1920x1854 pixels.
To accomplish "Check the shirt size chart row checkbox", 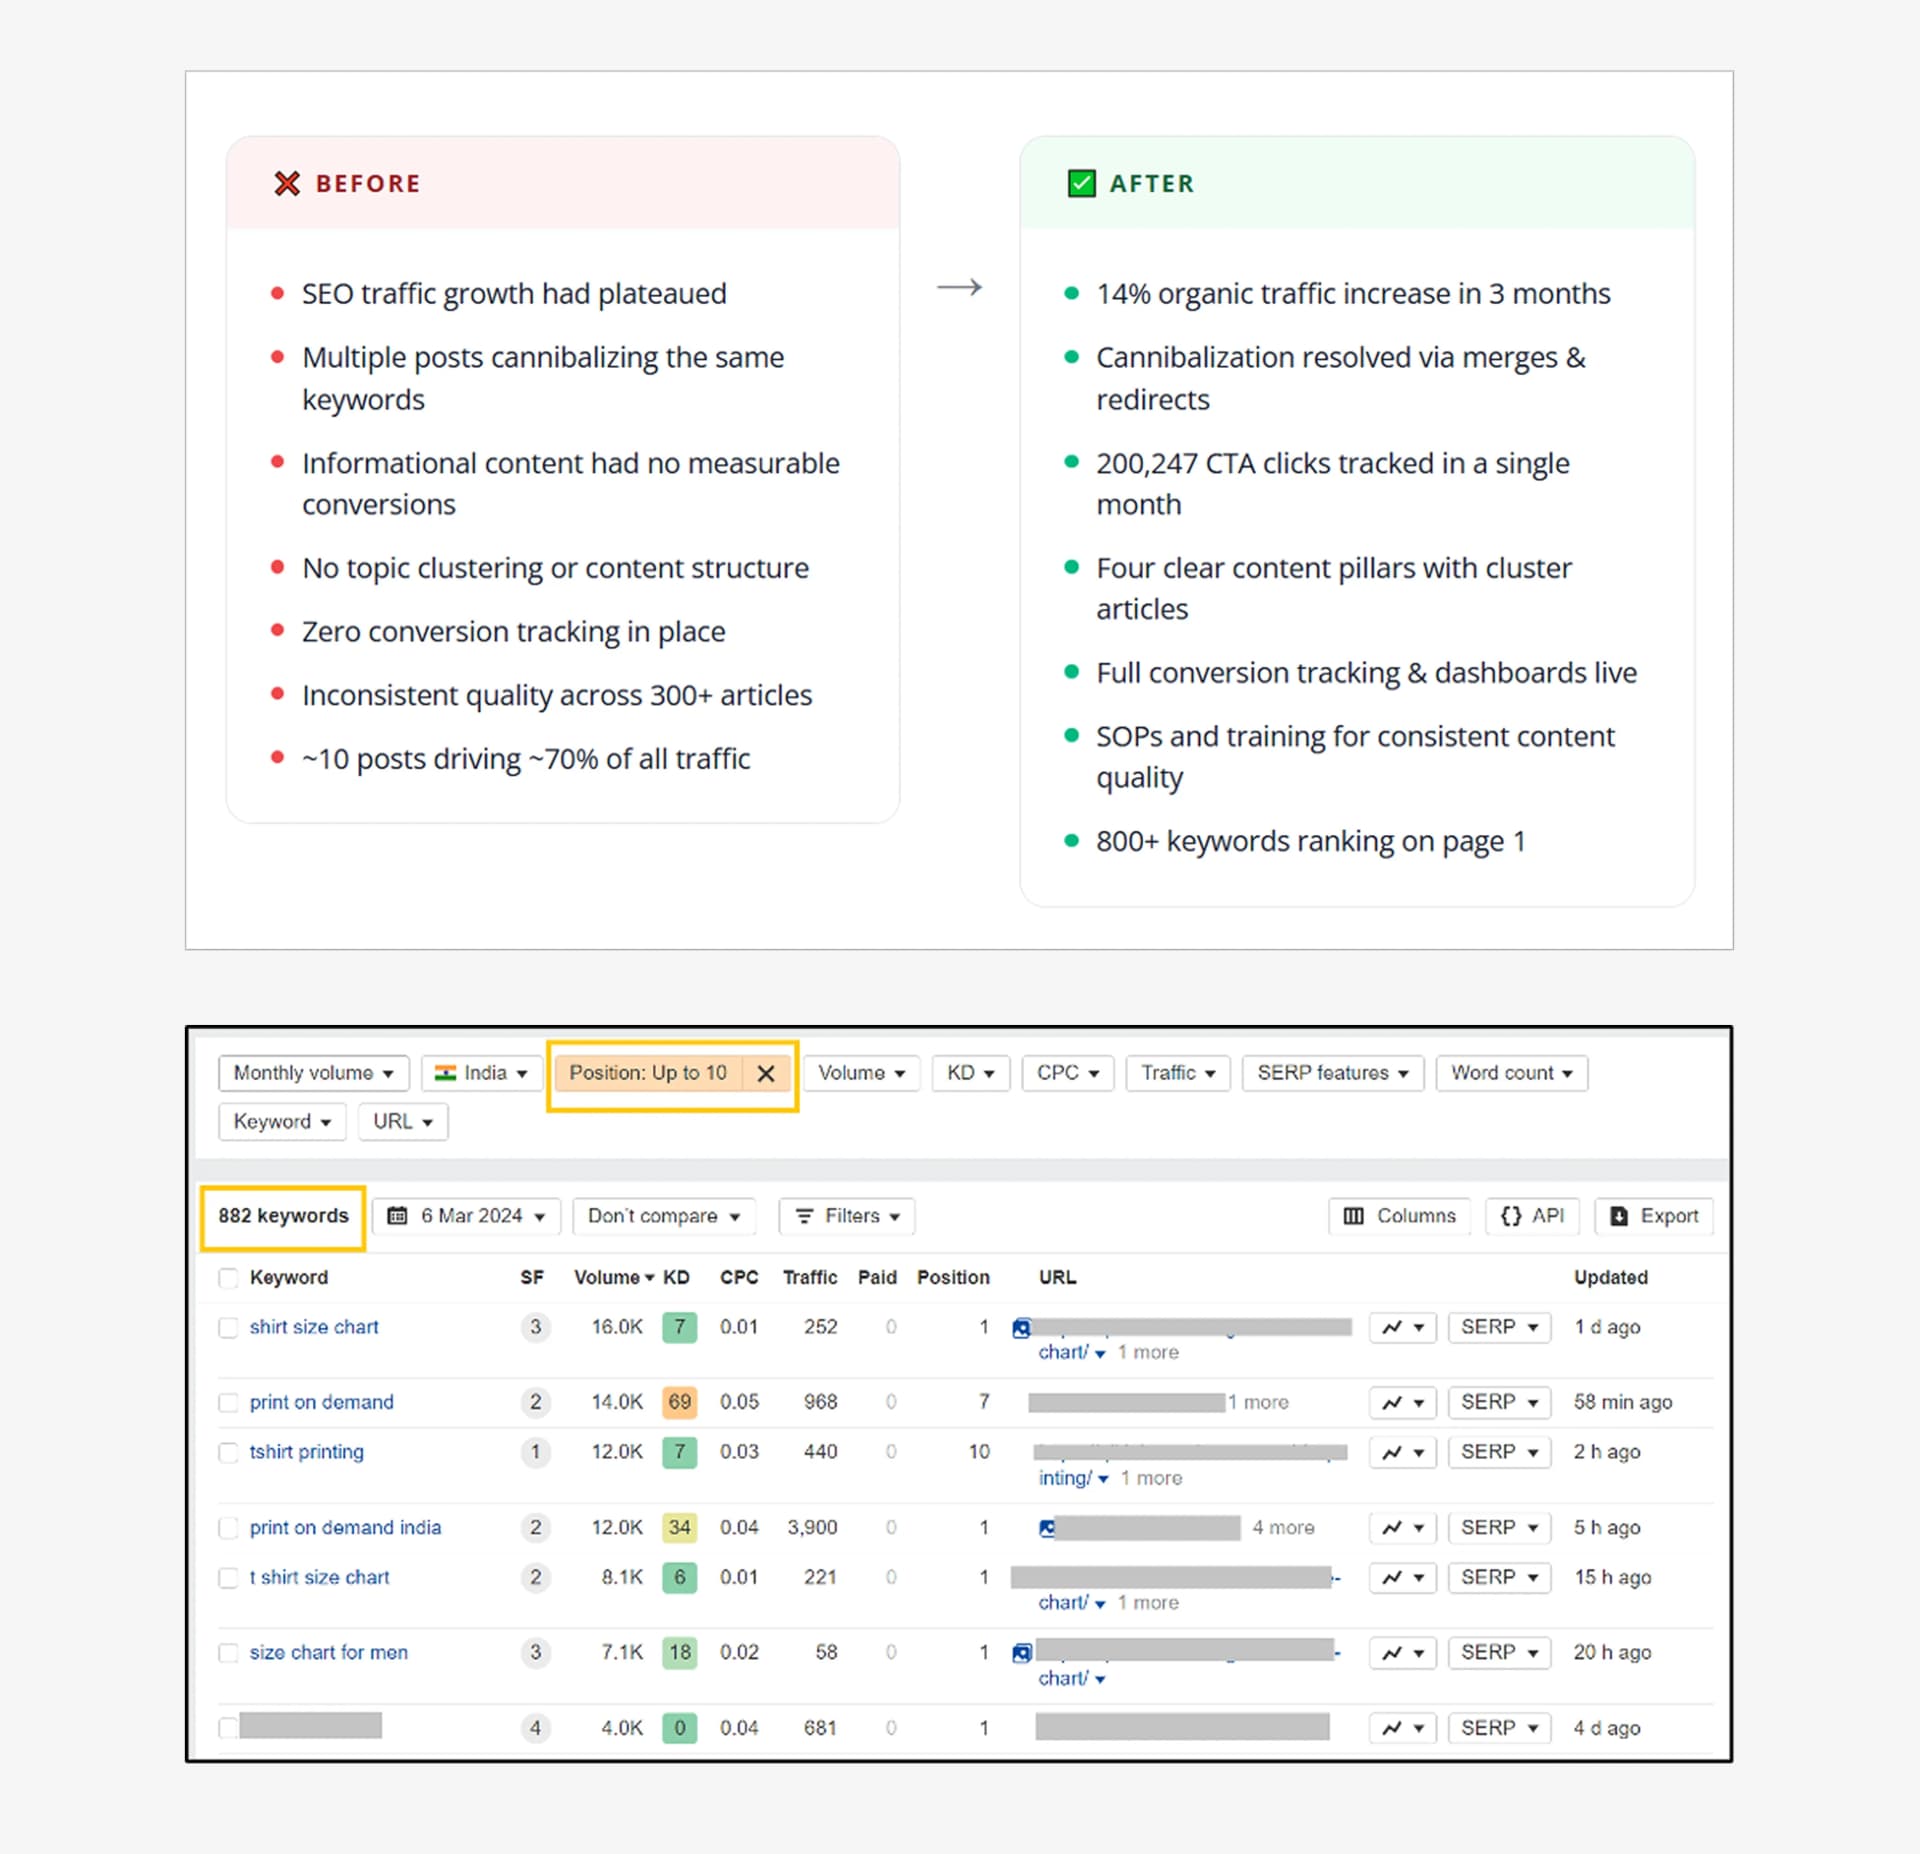I will [228, 1327].
